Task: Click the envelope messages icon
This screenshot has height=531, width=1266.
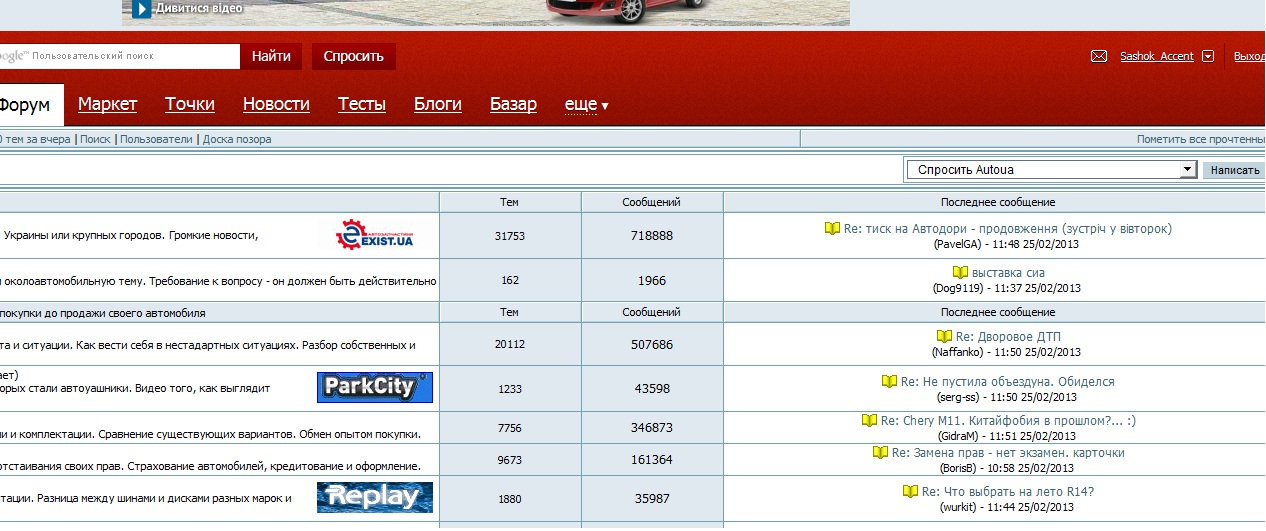Action: click(1099, 57)
